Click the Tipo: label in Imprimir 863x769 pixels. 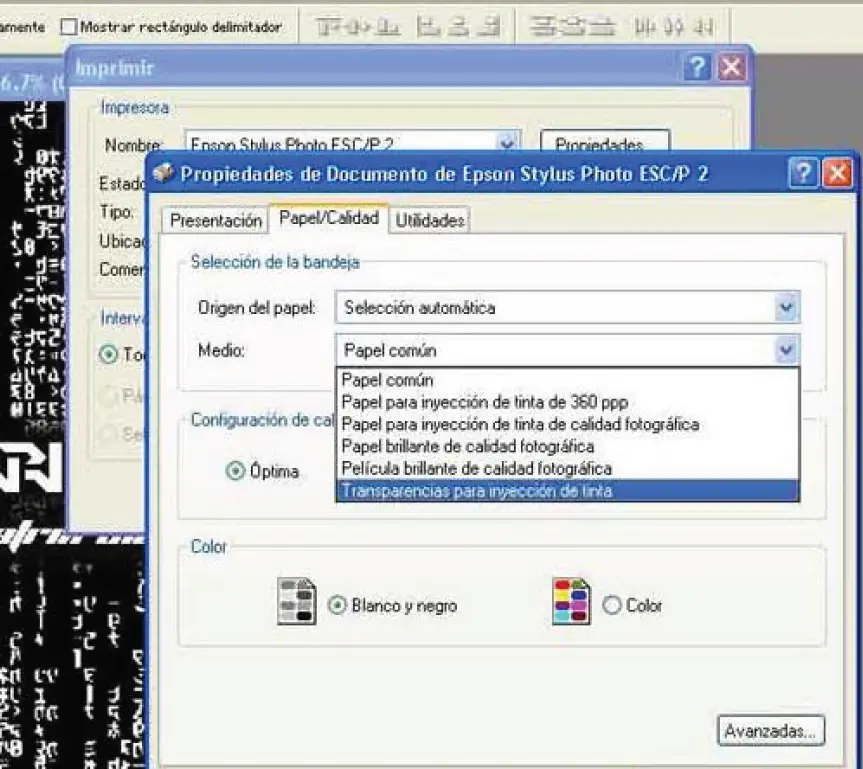tap(116, 212)
